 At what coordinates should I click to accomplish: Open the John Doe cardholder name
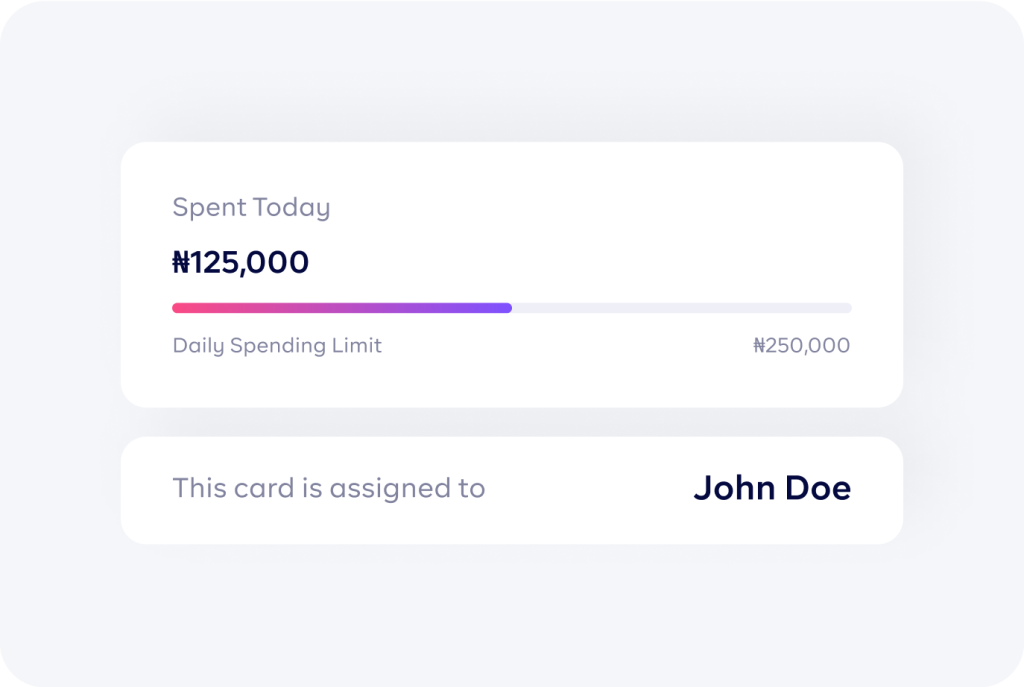point(772,488)
